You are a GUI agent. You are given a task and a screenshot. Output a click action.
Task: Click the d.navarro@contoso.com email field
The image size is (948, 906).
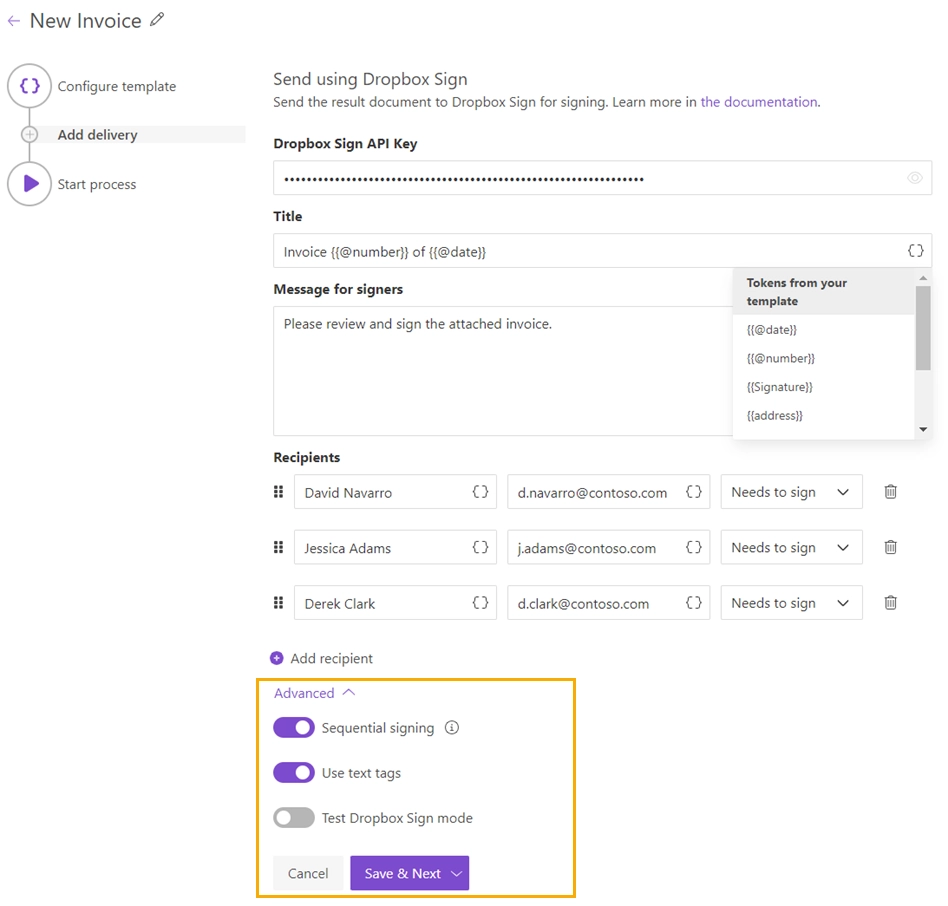click(x=608, y=492)
